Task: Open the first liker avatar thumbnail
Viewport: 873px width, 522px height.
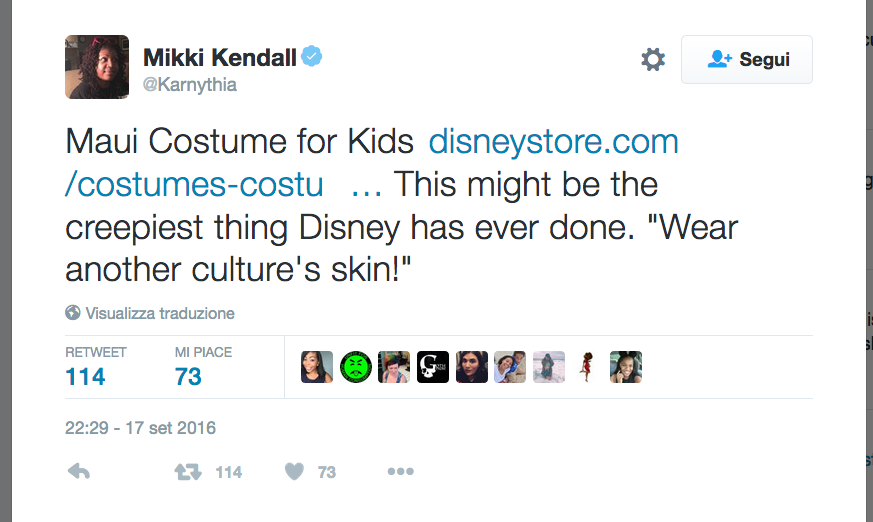Action: click(317, 367)
